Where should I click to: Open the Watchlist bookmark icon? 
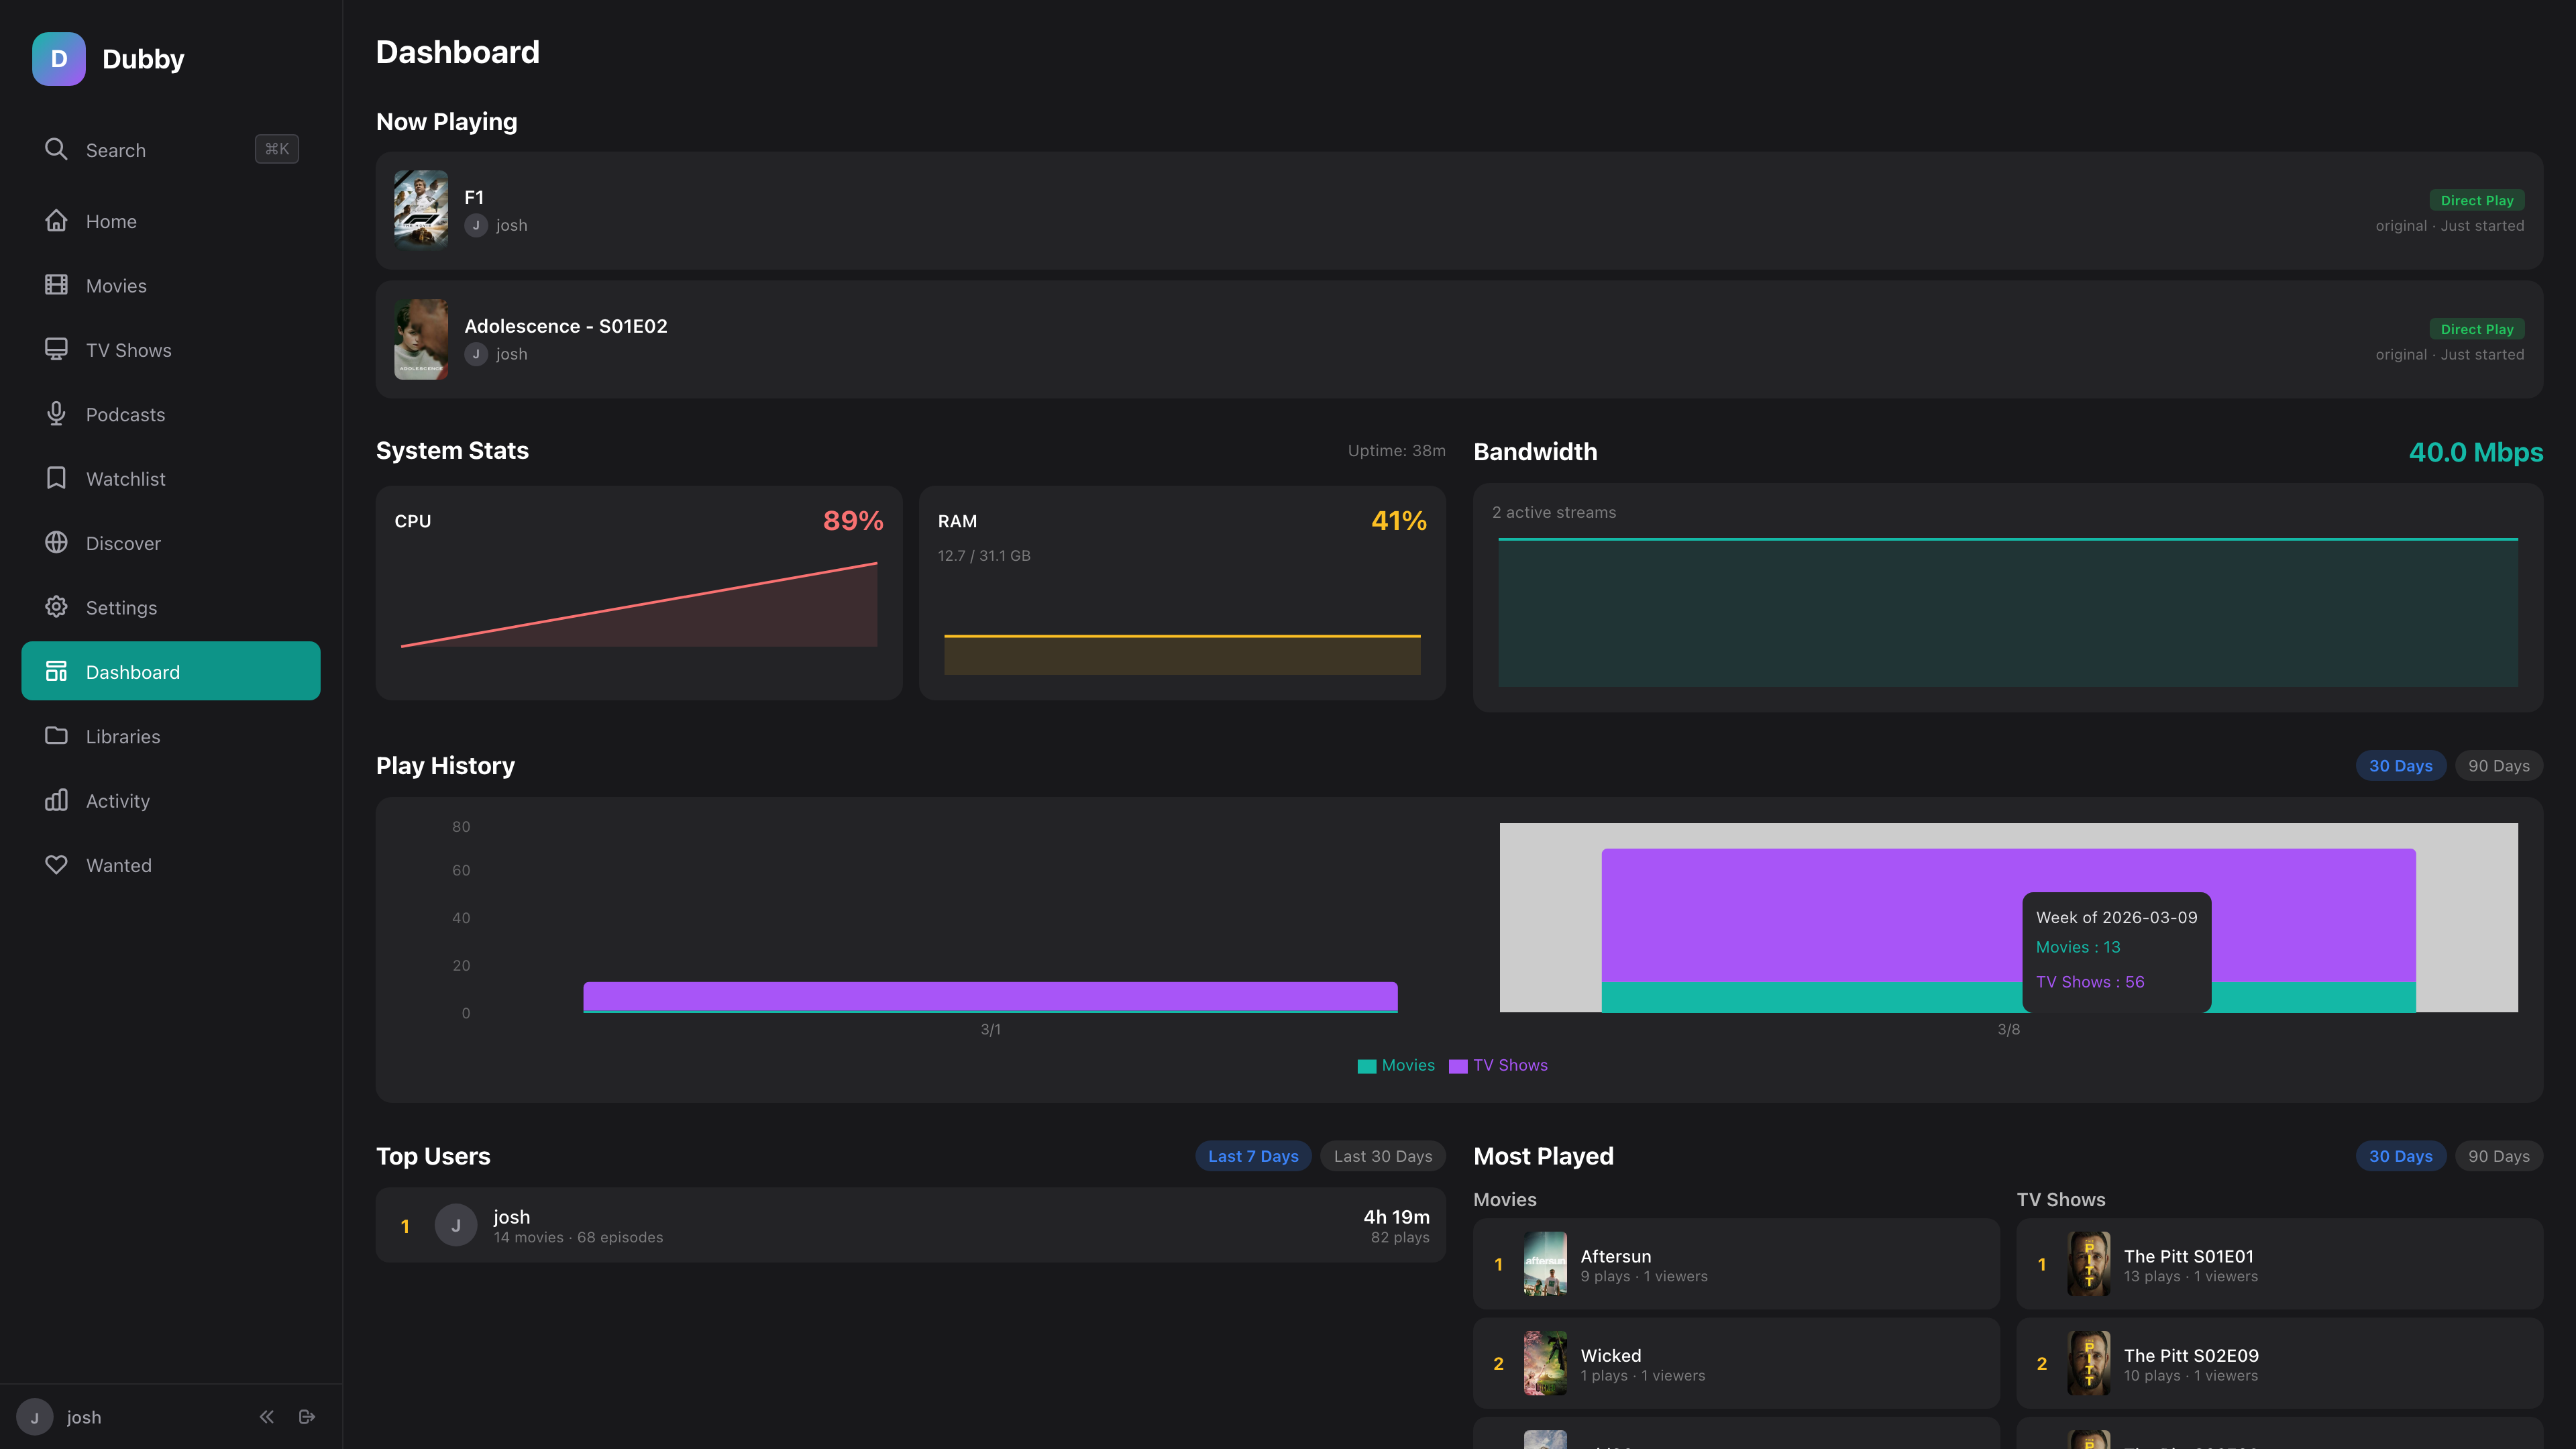click(56, 478)
